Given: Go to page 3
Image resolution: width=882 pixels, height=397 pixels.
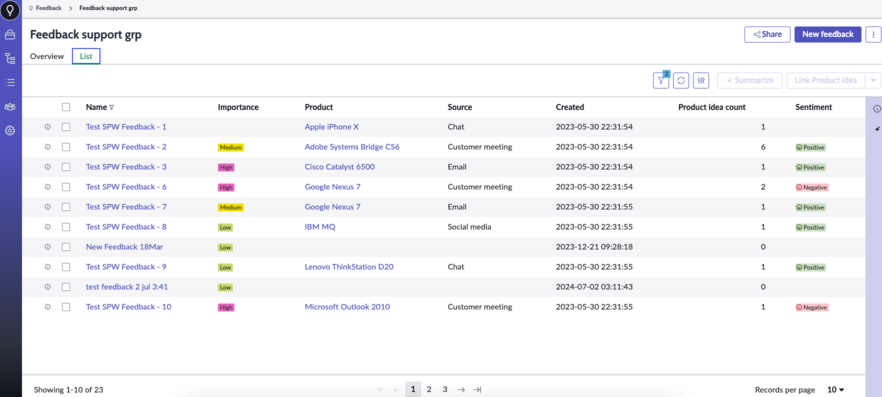Looking at the screenshot, I should (445, 389).
